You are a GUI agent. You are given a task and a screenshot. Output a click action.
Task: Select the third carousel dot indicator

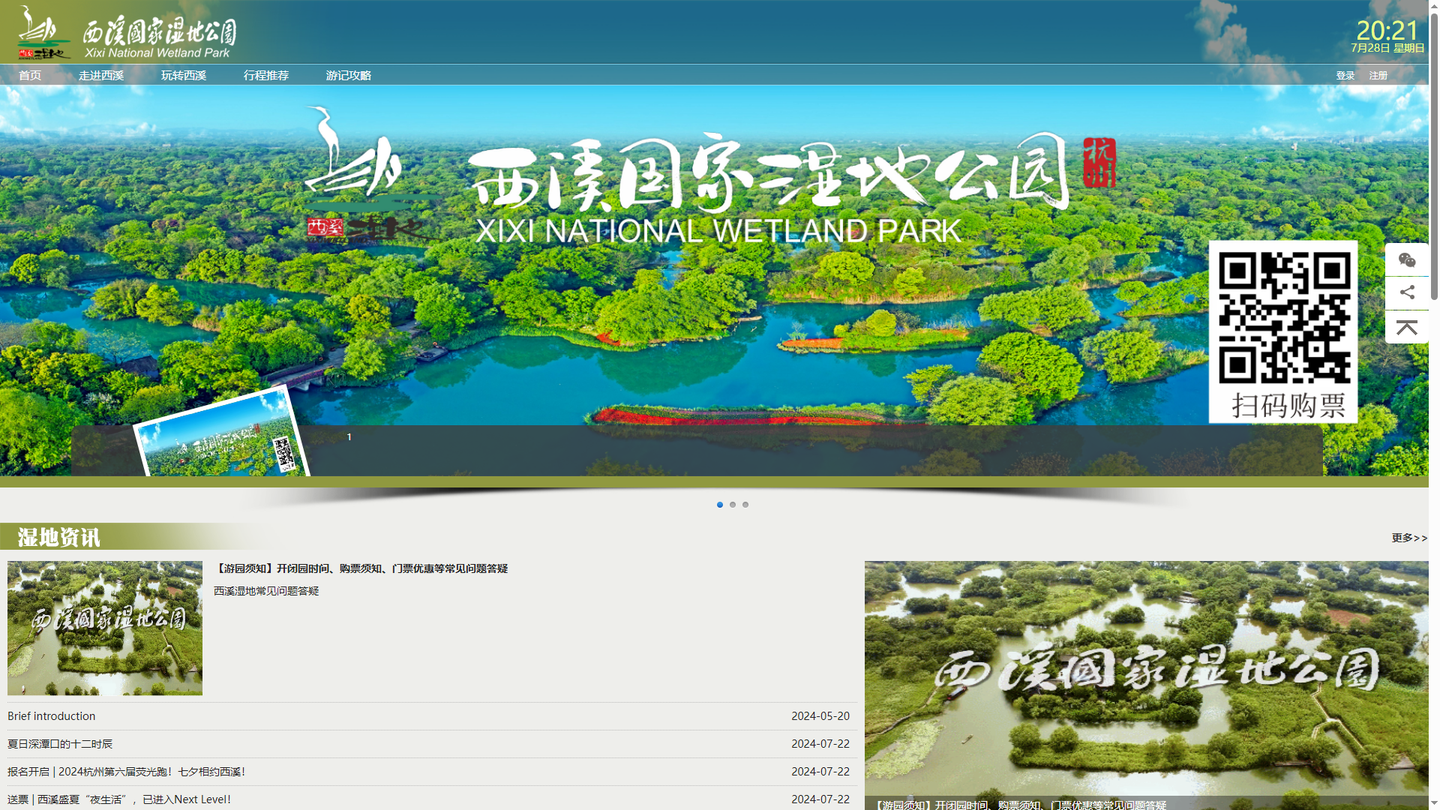(745, 505)
